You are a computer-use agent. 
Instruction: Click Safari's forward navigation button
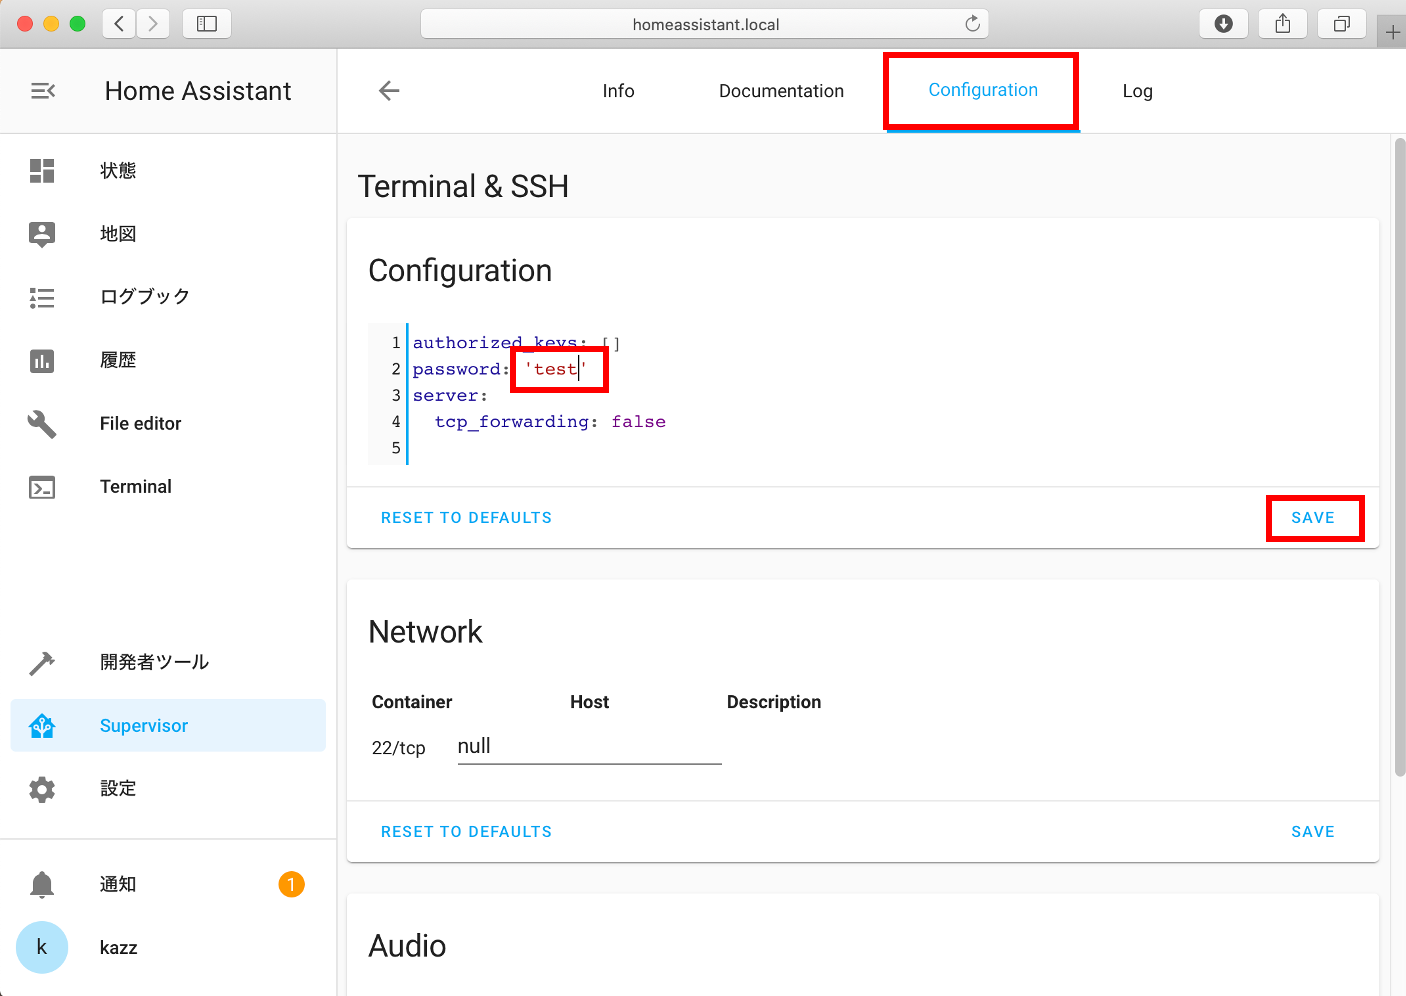point(153,23)
